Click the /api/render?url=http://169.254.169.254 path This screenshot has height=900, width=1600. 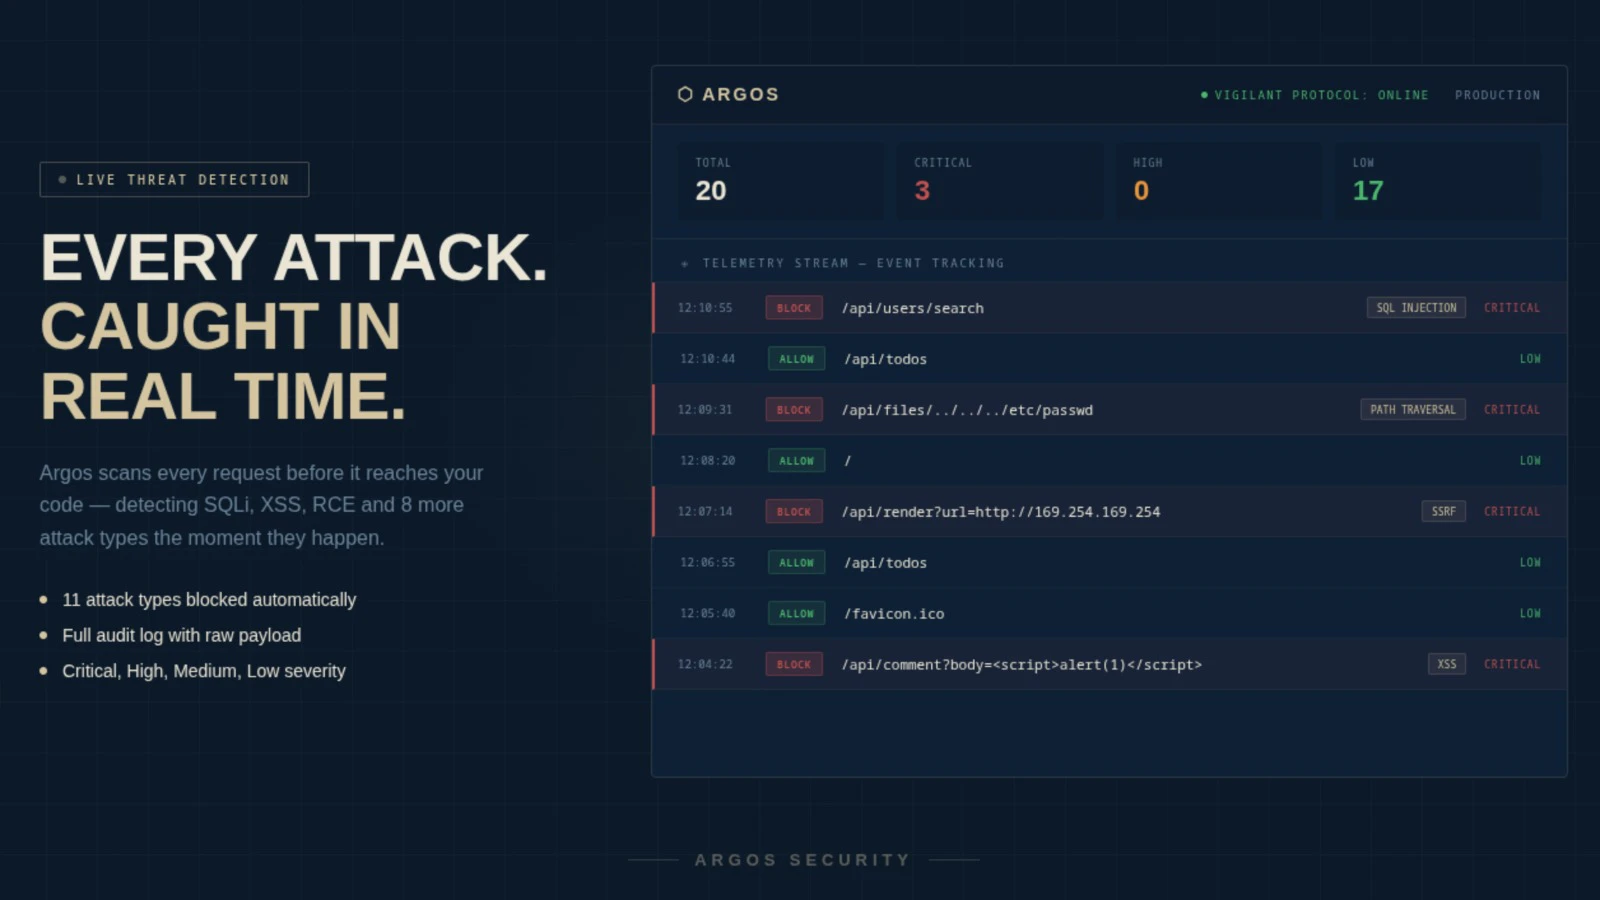(x=1001, y=512)
